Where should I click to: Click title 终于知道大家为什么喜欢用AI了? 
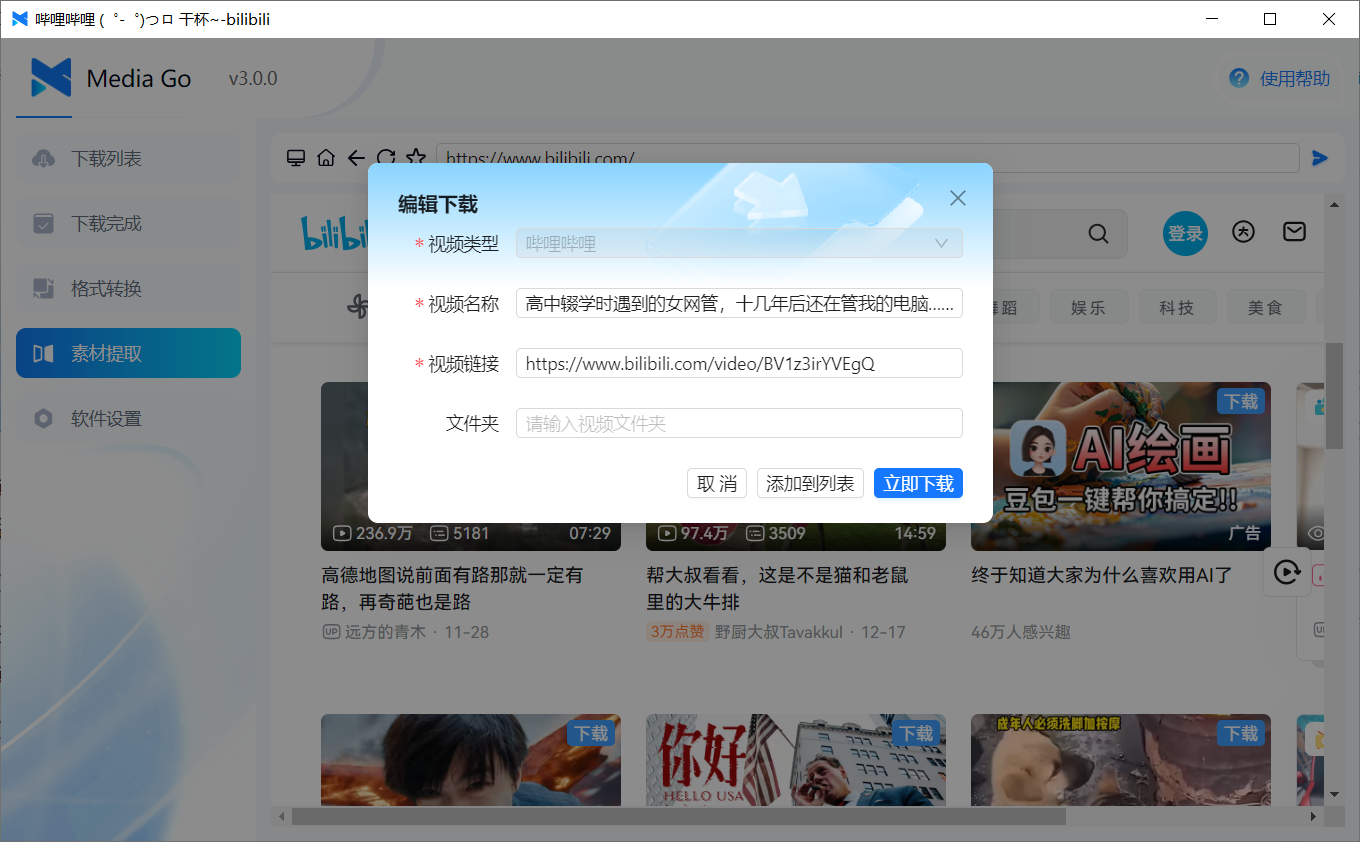point(1102,575)
